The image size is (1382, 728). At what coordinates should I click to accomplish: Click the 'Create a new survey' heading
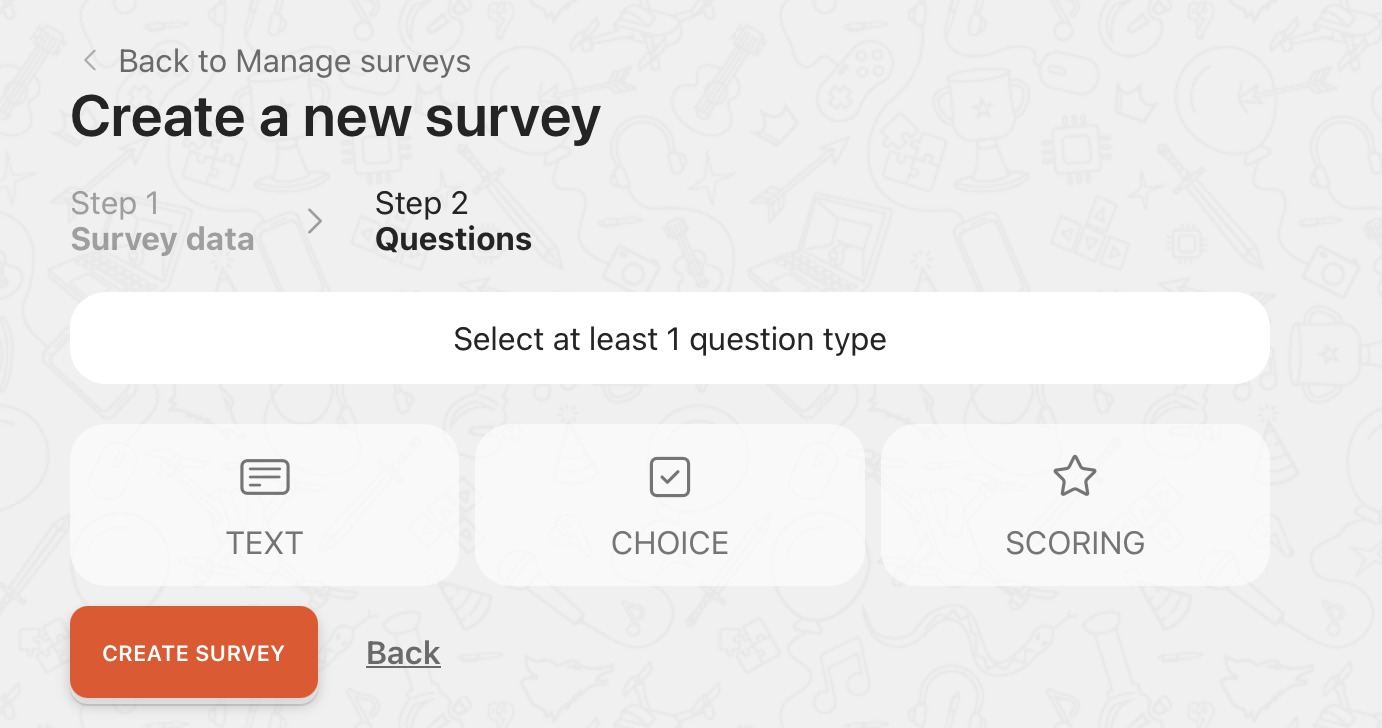tap(336, 117)
